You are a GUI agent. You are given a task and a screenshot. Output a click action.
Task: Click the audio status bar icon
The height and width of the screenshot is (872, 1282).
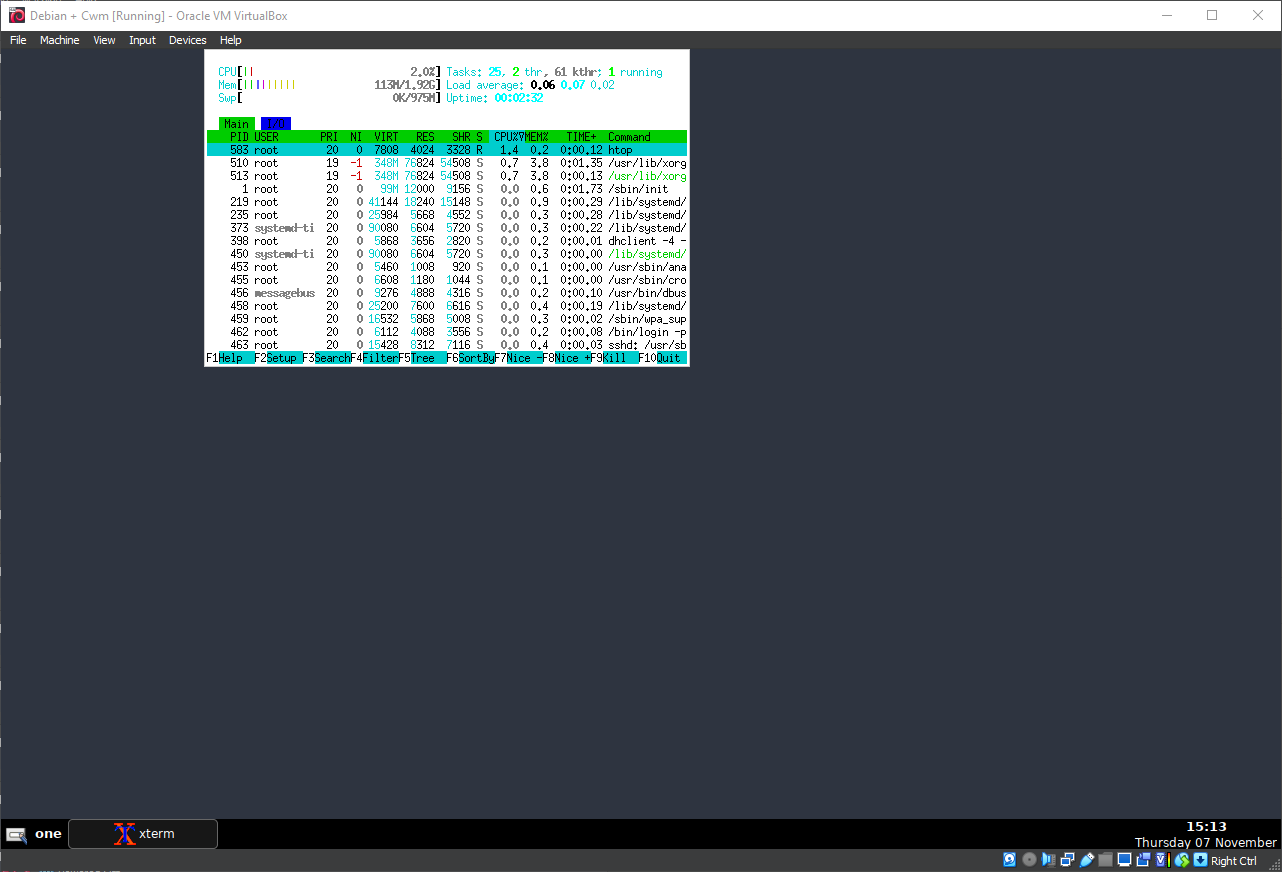1048,860
